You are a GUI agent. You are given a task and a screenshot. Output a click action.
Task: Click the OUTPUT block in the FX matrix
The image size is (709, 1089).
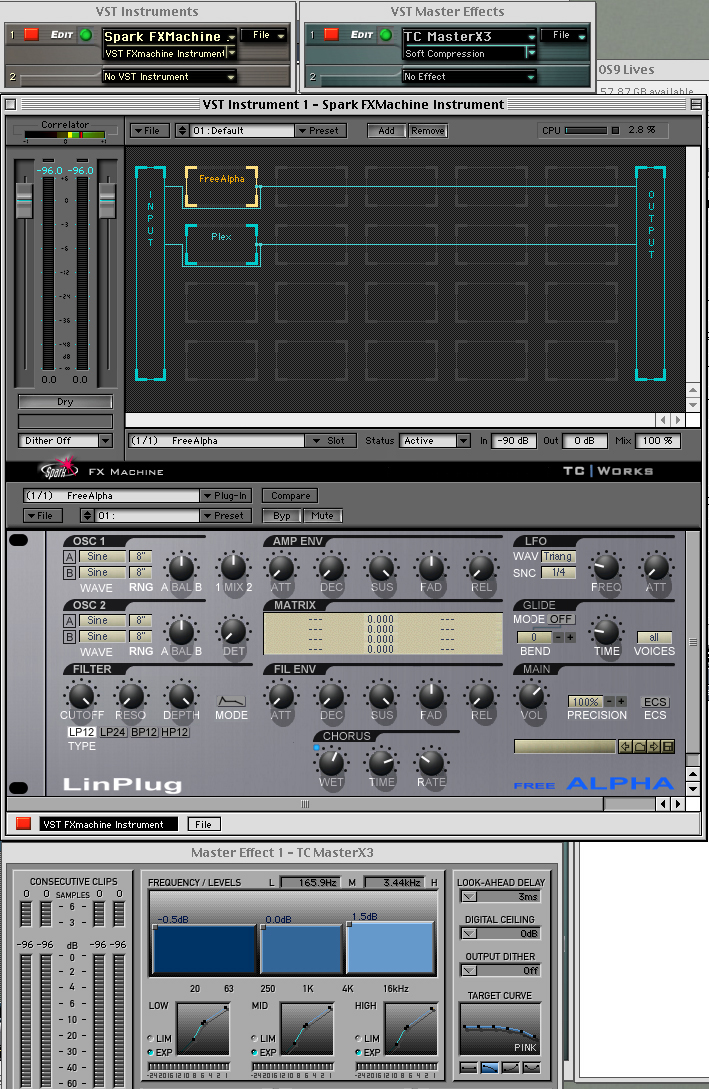click(x=651, y=274)
